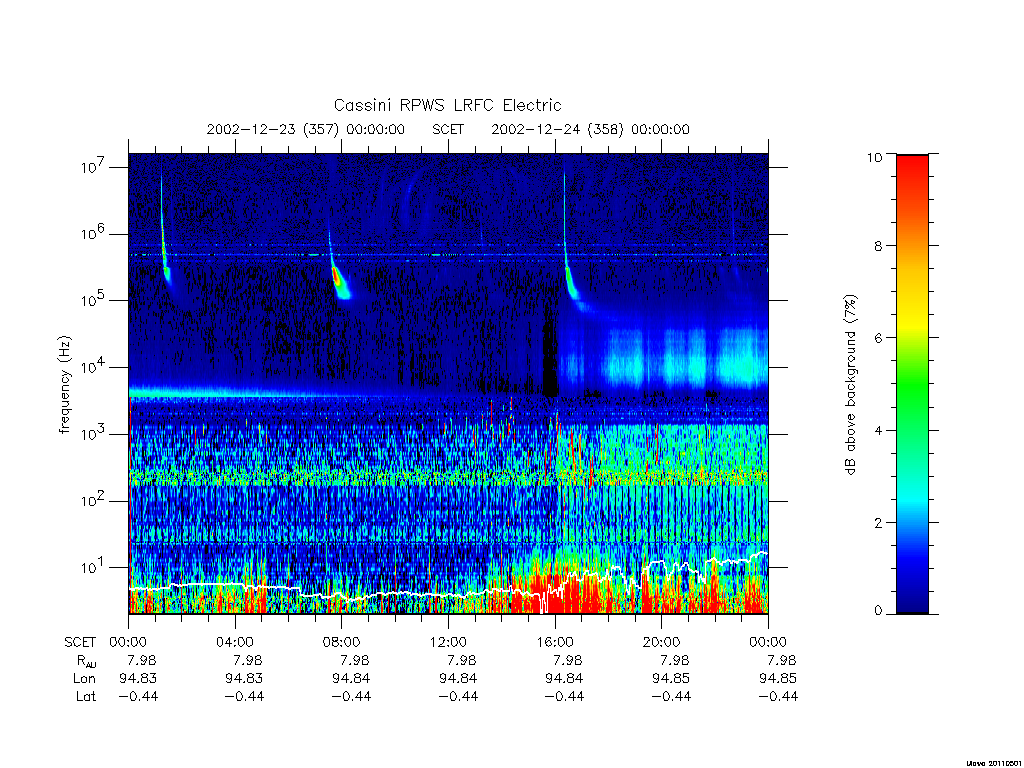
Task: Click the 4 label on the color bar
Action: (878, 430)
